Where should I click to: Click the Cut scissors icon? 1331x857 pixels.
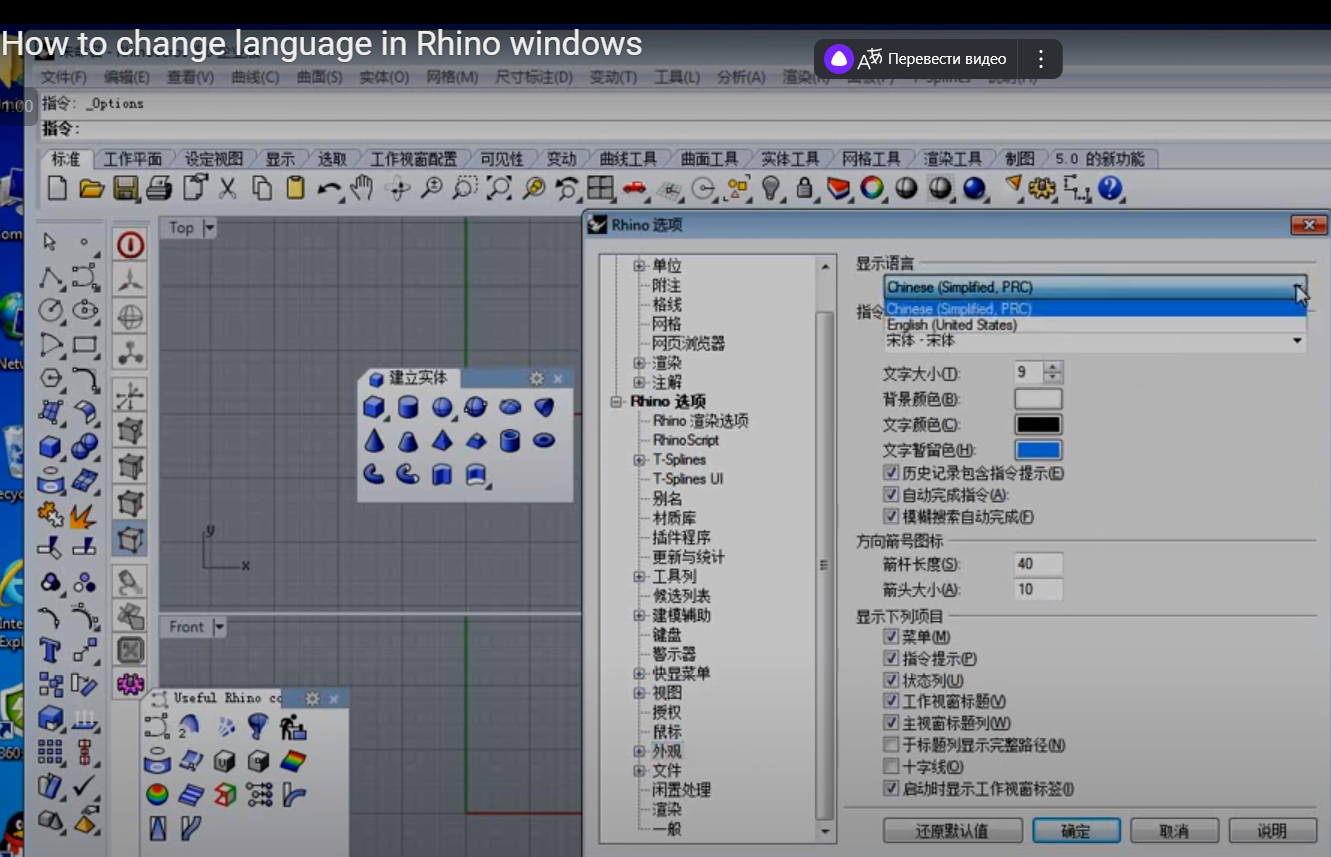click(x=228, y=188)
